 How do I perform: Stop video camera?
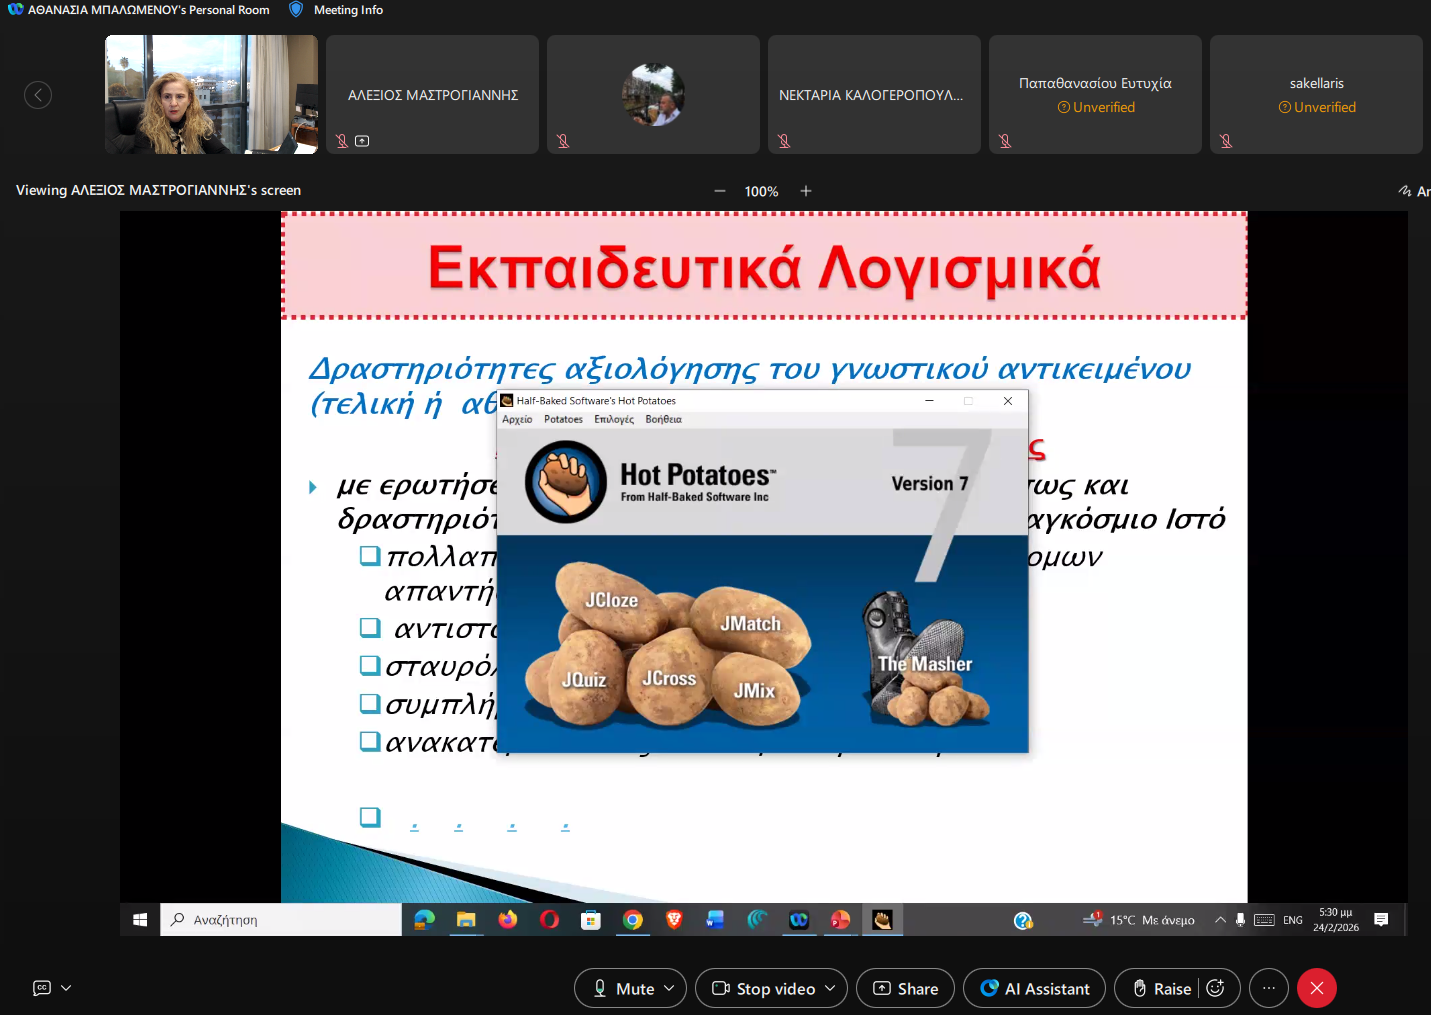click(764, 988)
